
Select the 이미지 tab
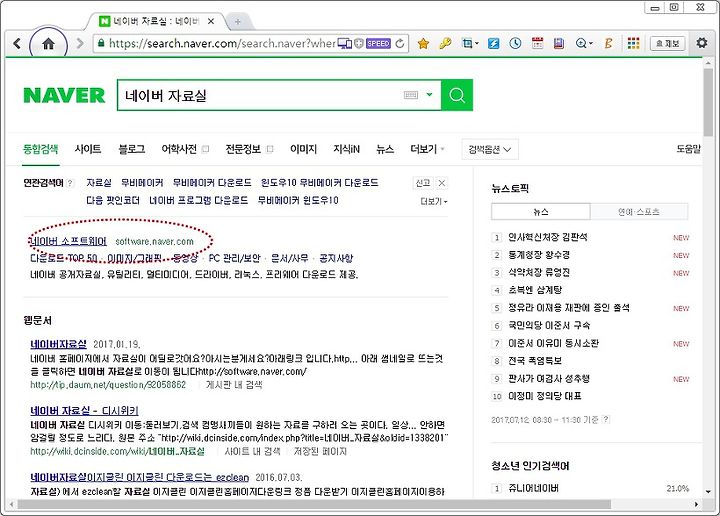click(x=303, y=149)
